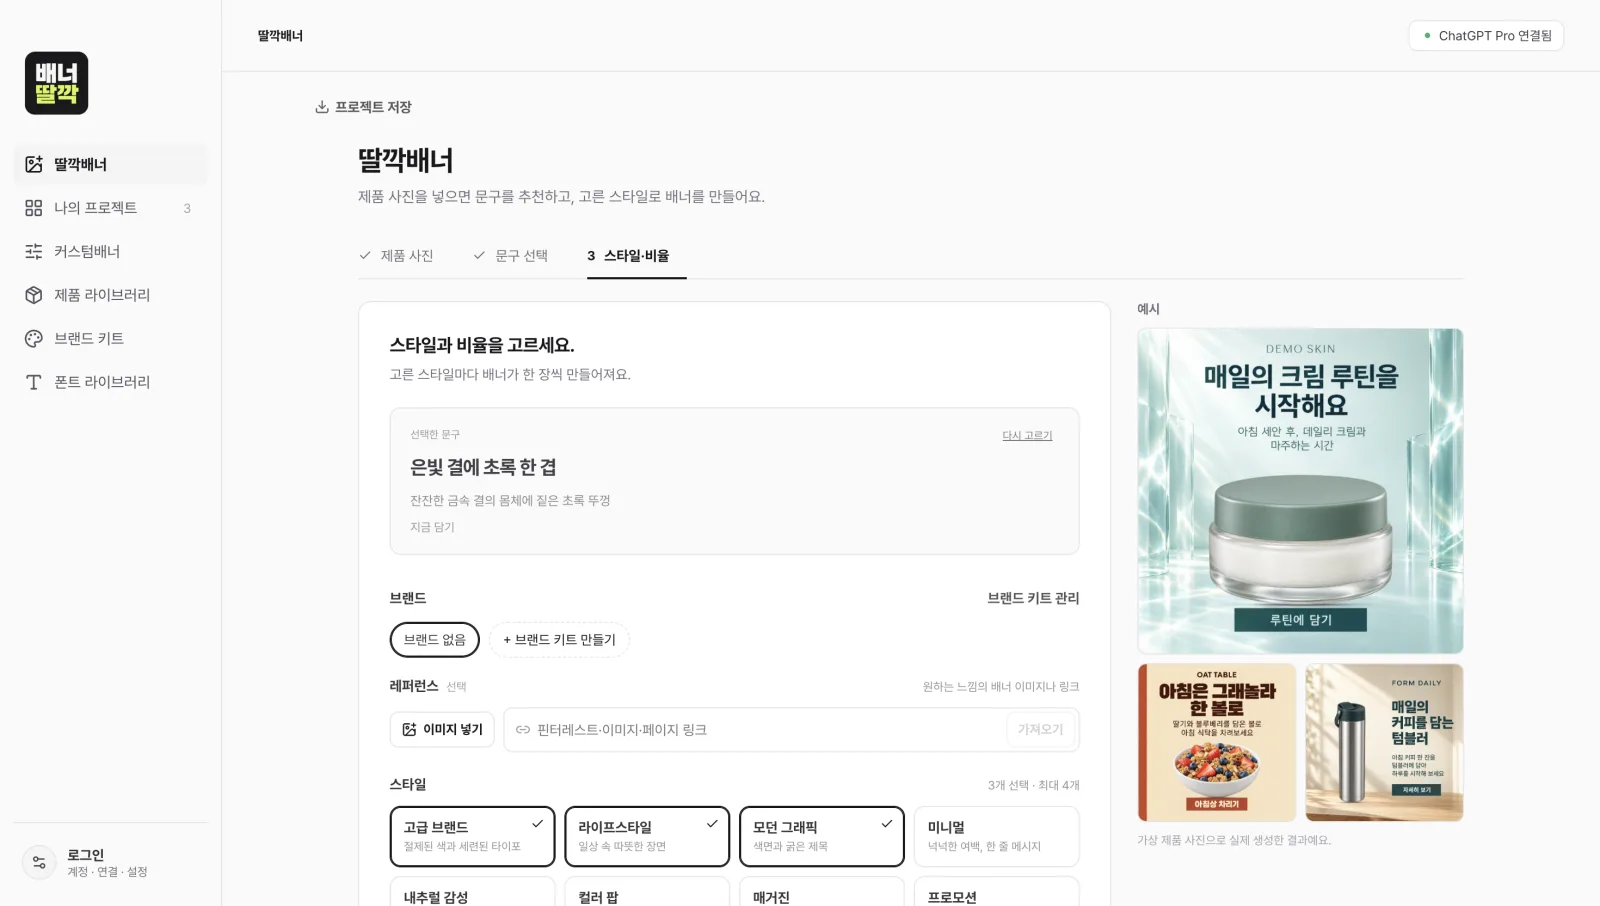Click the 프로젝트 저장 download icon

click(322, 107)
